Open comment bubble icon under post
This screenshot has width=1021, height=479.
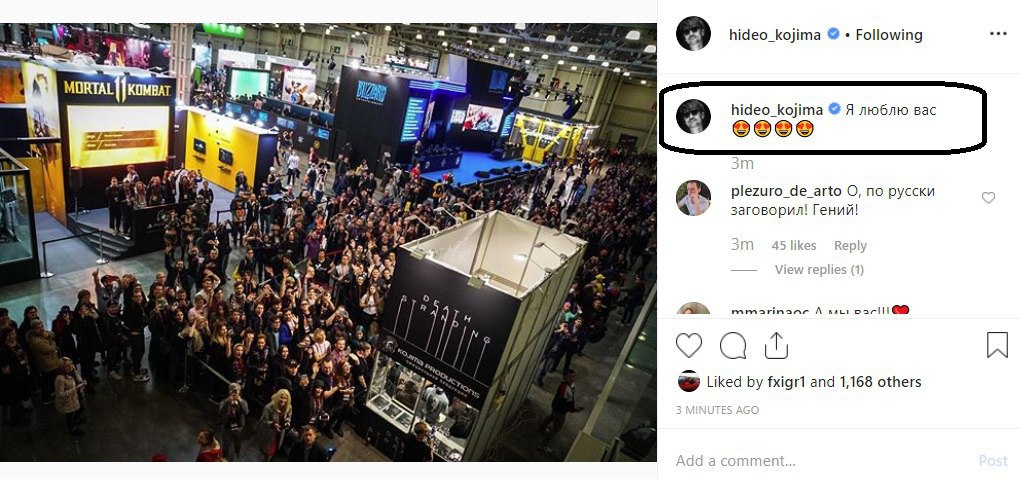pos(733,346)
